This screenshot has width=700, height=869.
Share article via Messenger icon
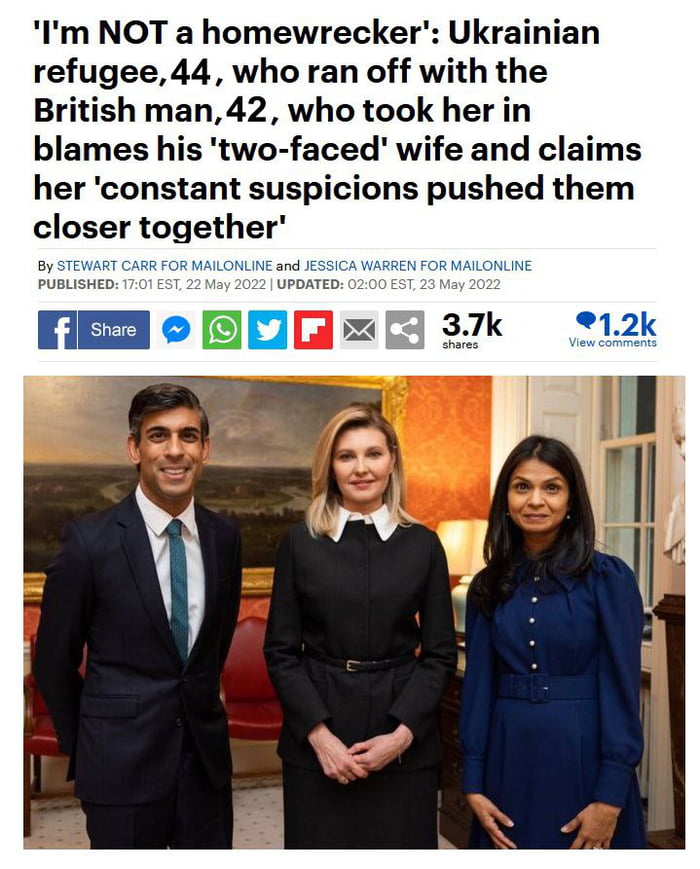pos(176,330)
